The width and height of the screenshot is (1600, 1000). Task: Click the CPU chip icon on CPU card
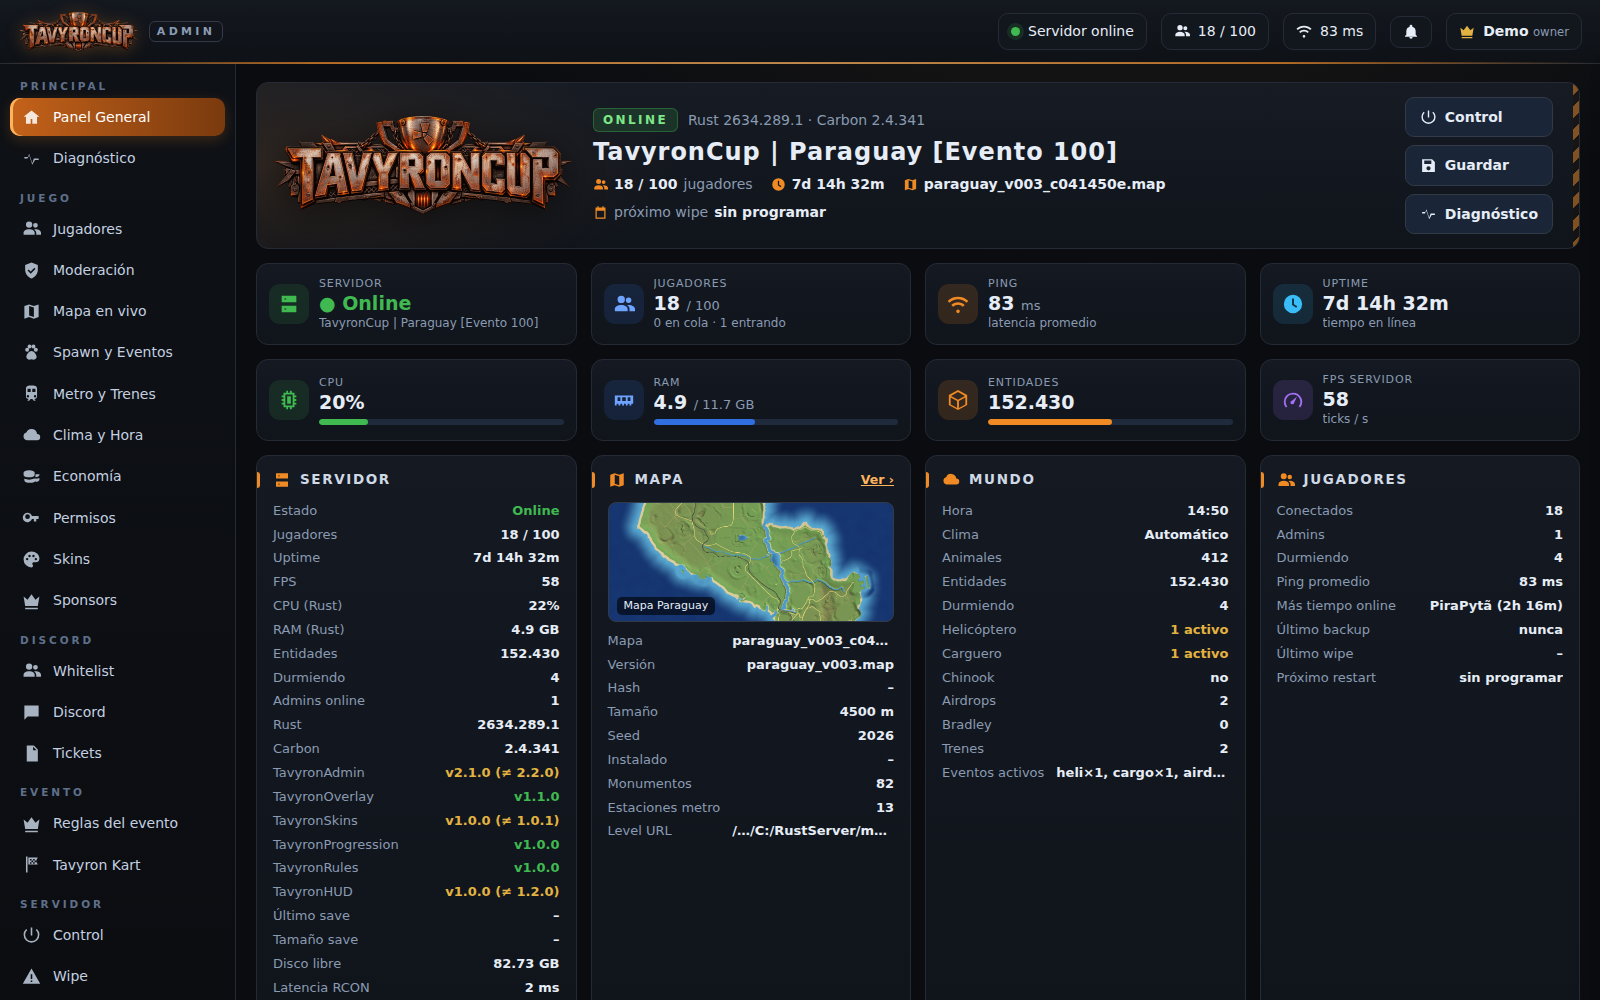tap(289, 400)
